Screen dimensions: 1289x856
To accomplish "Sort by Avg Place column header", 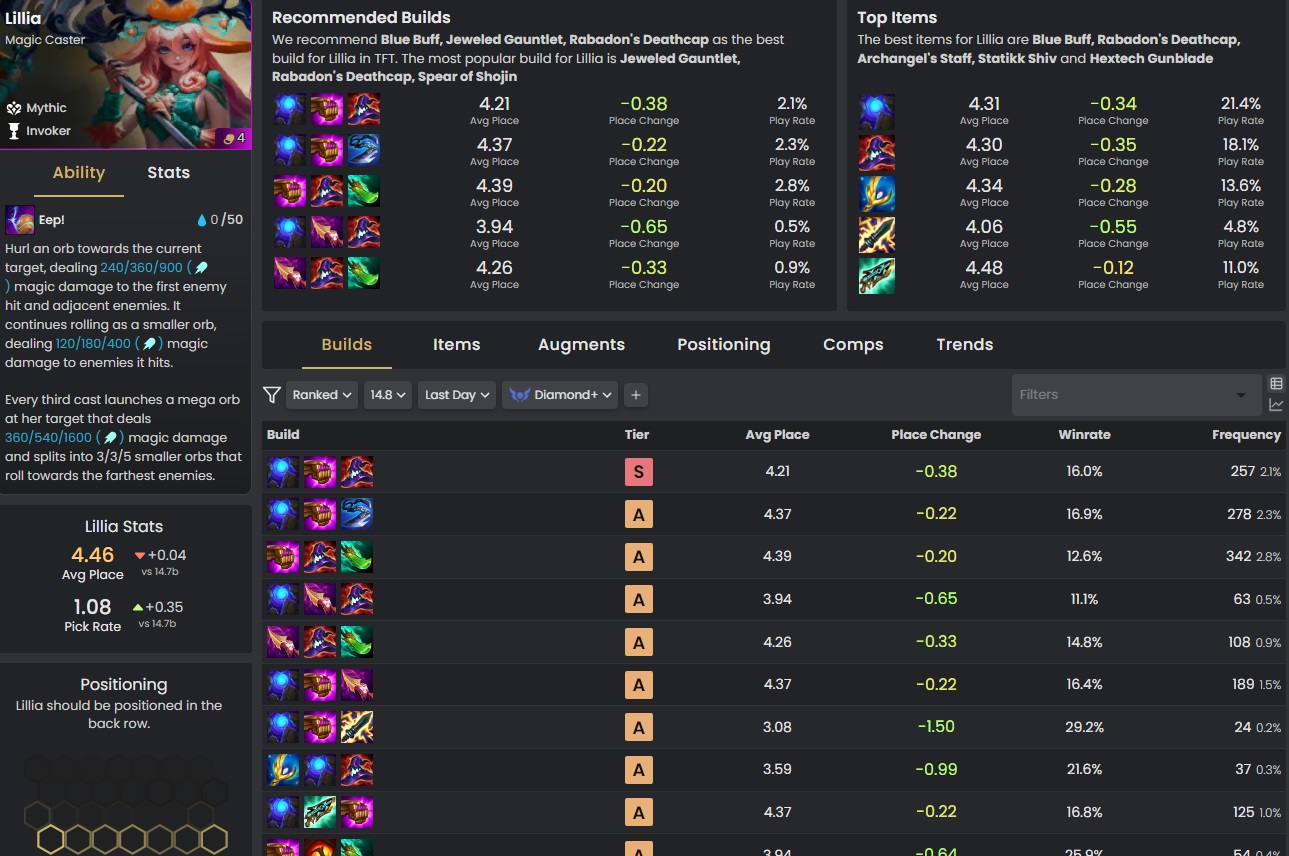I will tap(777, 435).
